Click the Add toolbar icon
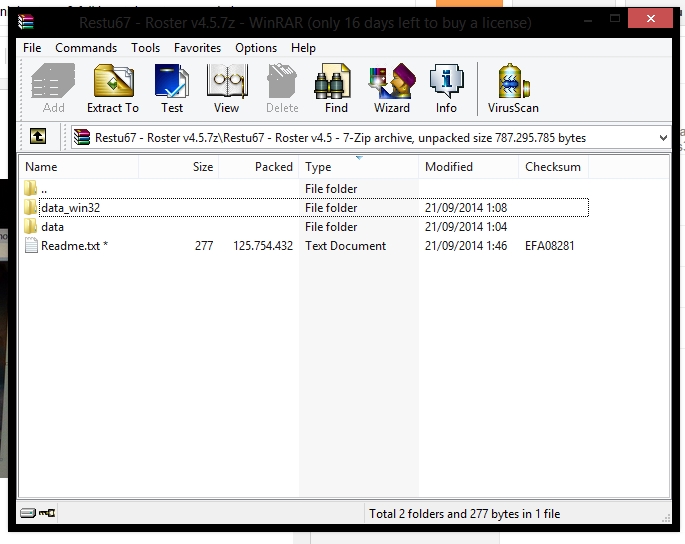This screenshot has height=544, width=685. pyautogui.click(x=53, y=88)
